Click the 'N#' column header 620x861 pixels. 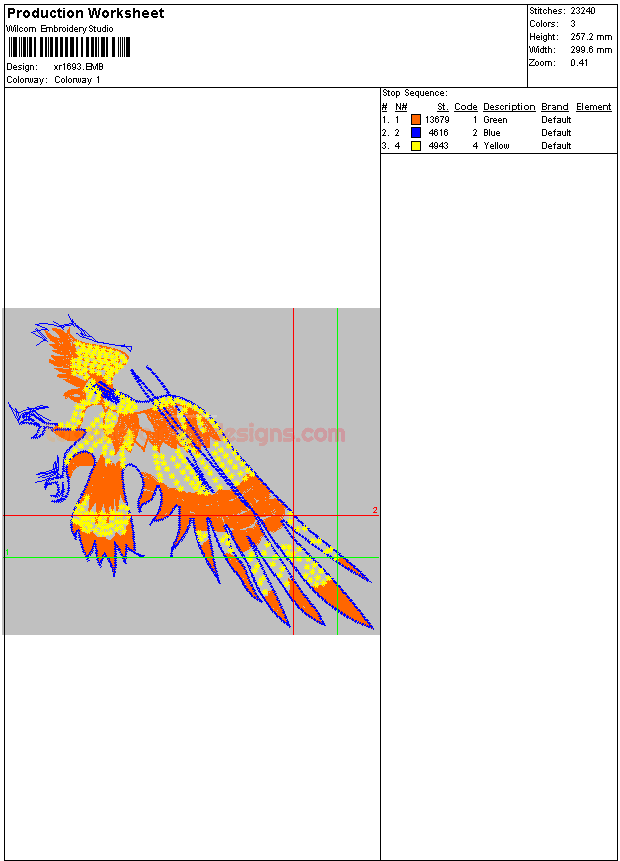pyautogui.click(x=401, y=107)
